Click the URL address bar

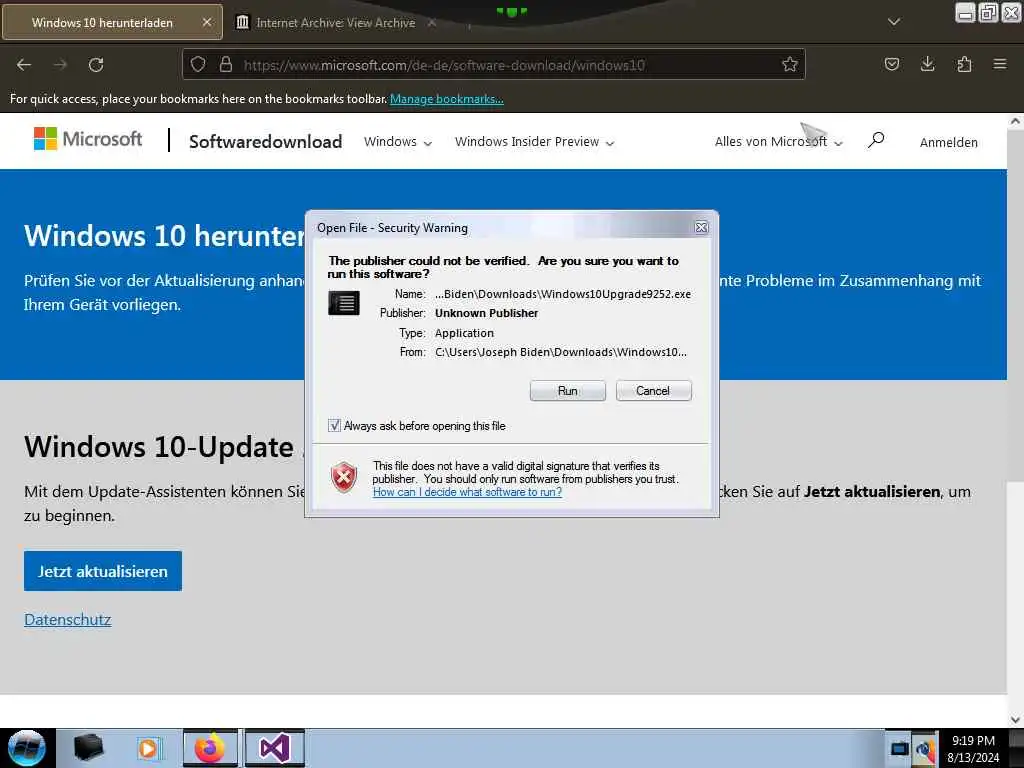click(493, 64)
